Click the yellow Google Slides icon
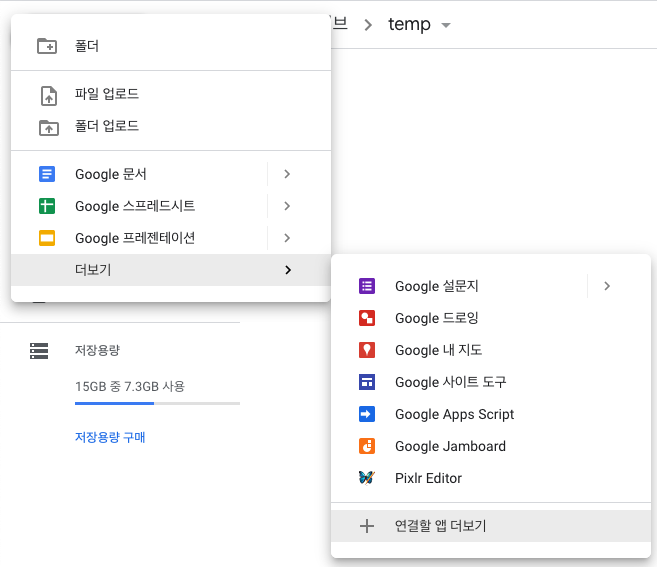Screen dimensions: 657x567 click(47, 238)
